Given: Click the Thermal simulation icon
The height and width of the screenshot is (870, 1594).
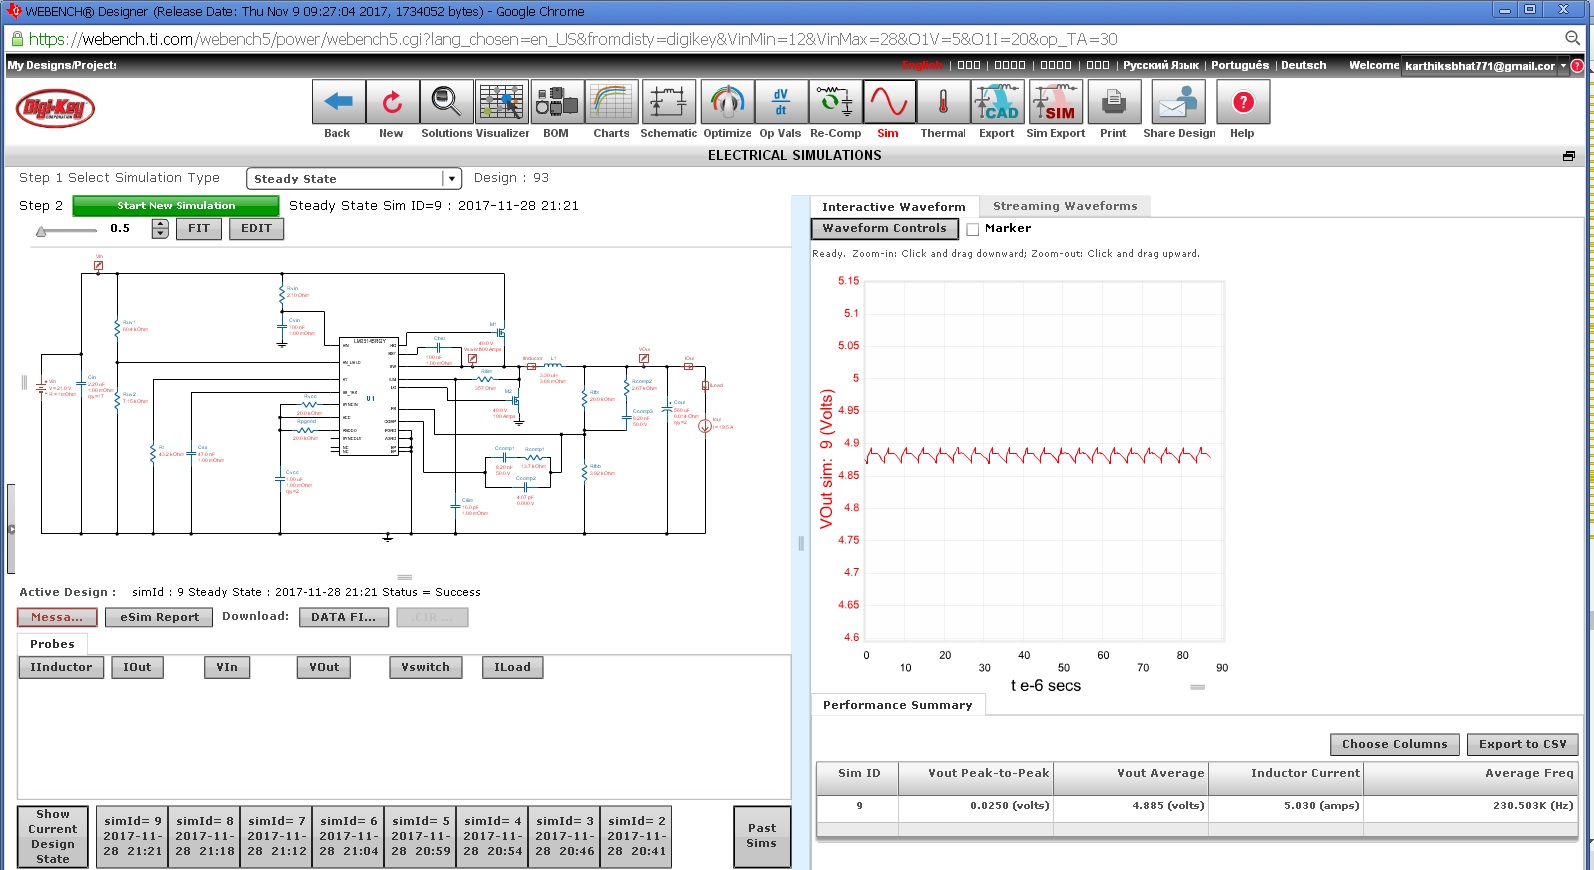Looking at the screenshot, I should click(942, 102).
